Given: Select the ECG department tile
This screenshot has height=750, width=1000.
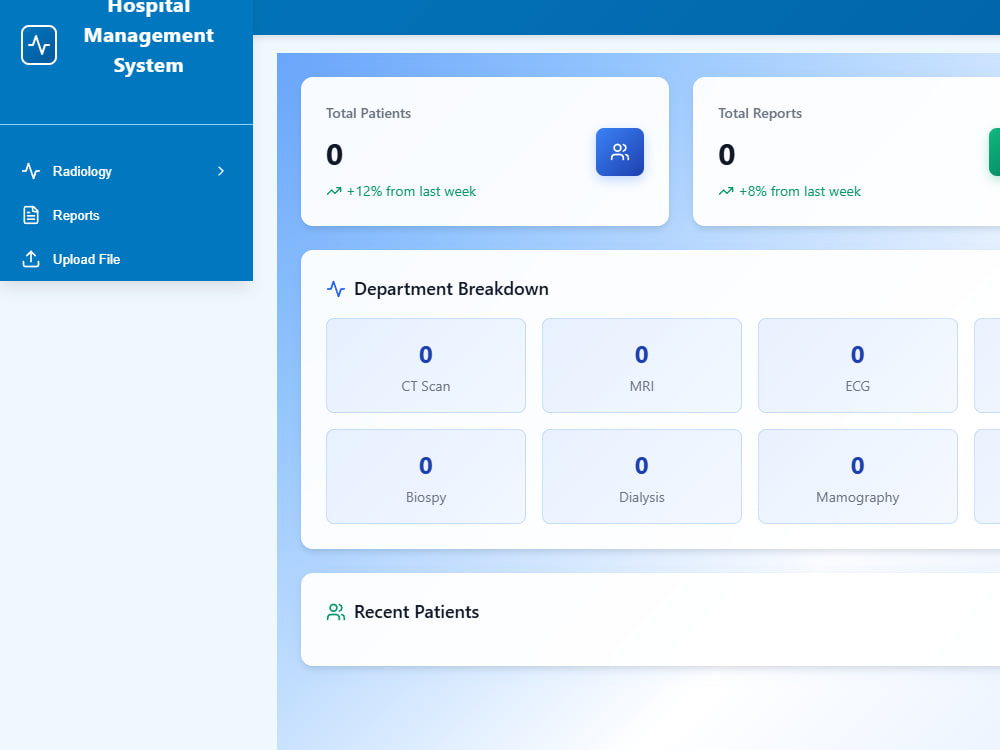Looking at the screenshot, I should click(x=857, y=365).
